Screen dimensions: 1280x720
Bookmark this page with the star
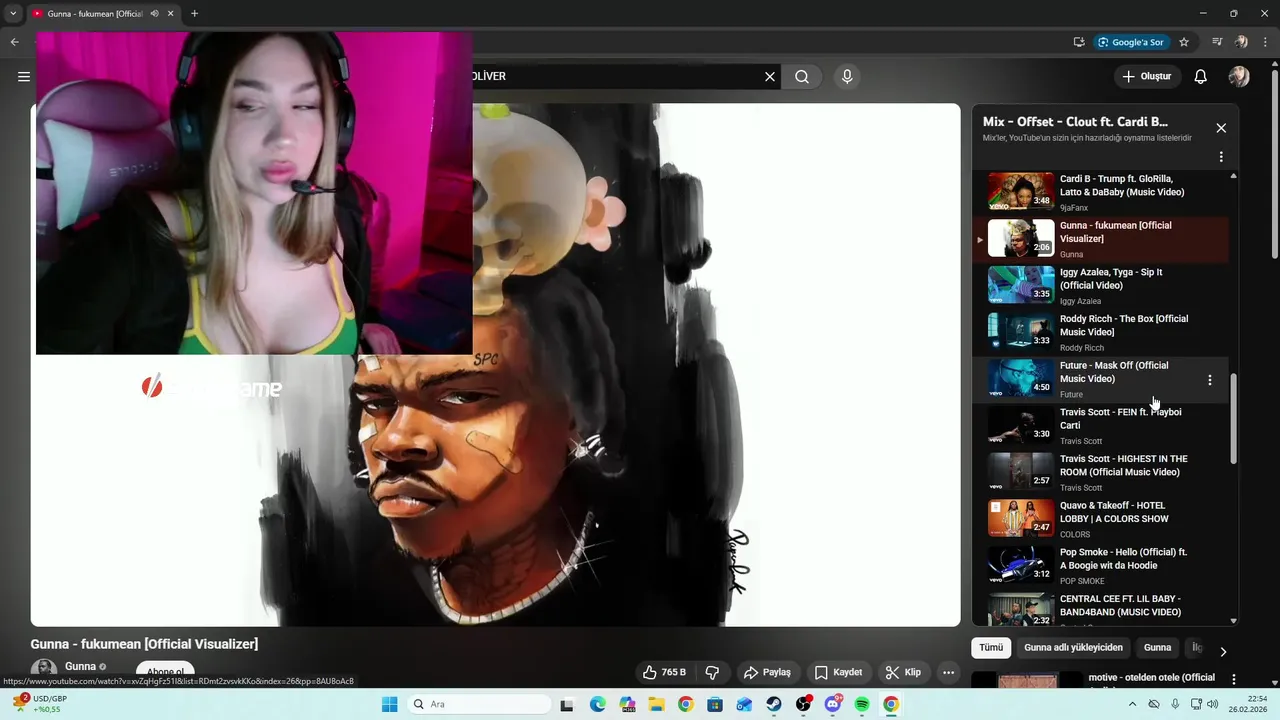pos(1184,42)
